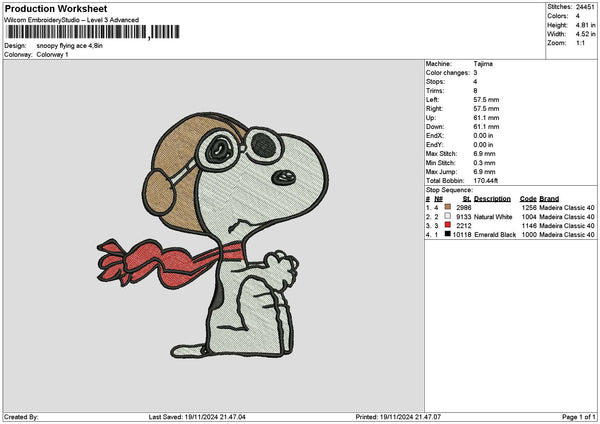Click 'Emerald Black' description in stop sequence
The image size is (600, 424).
coord(495,235)
